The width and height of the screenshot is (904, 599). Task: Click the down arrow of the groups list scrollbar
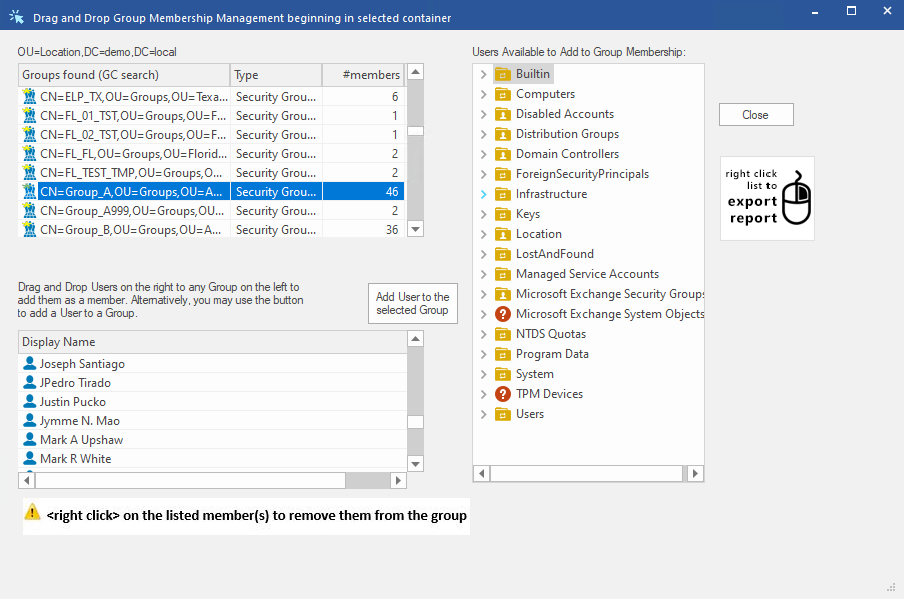click(x=415, y=229)
